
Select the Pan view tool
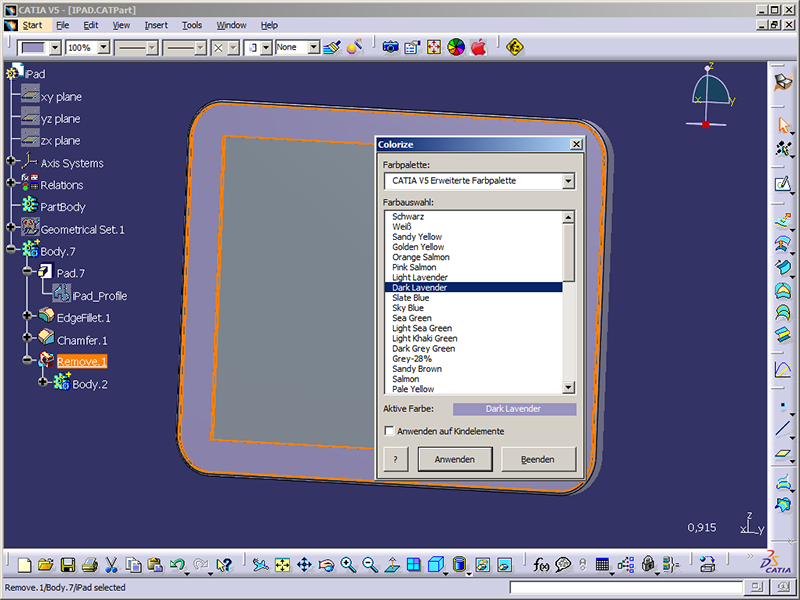pos(304,564)
